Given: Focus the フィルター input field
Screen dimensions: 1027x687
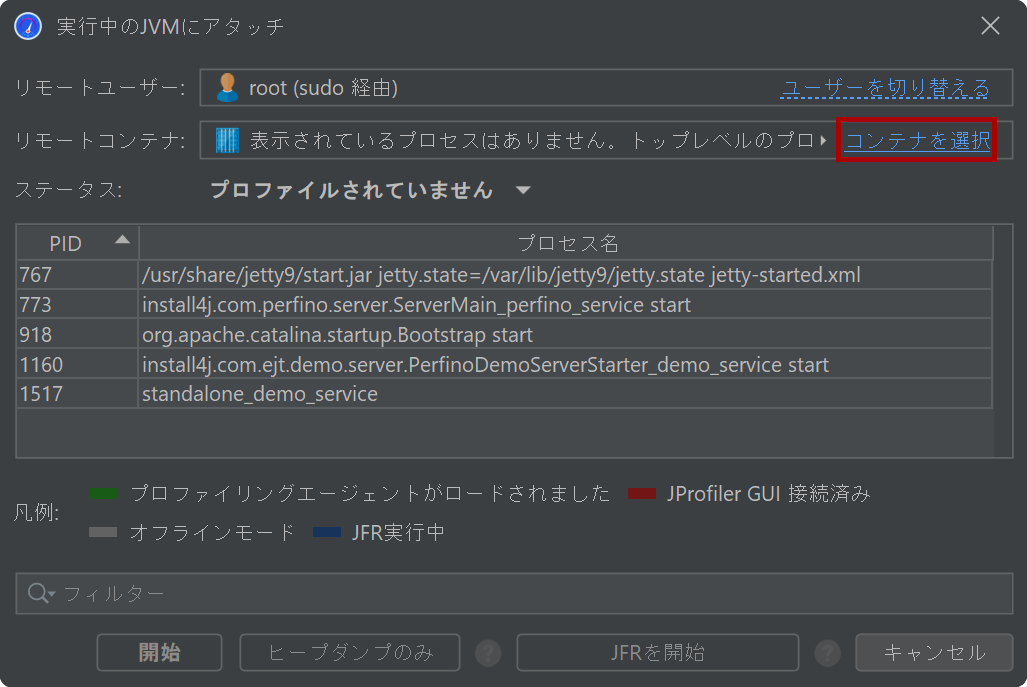Looking at the screenshot, I should 514,593.
